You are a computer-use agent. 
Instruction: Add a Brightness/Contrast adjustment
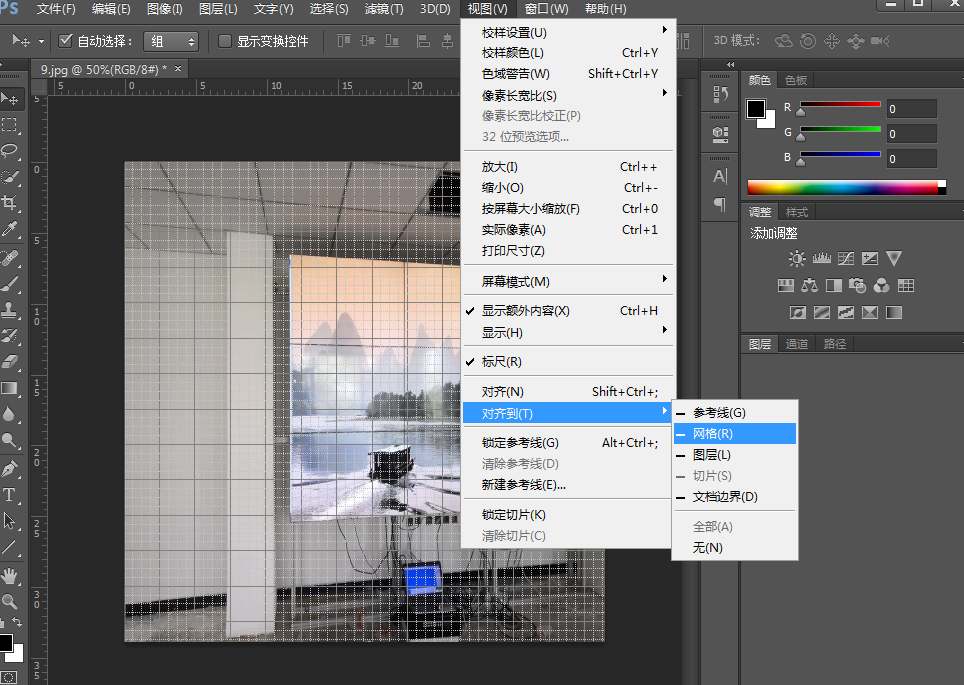coord(797,257)
